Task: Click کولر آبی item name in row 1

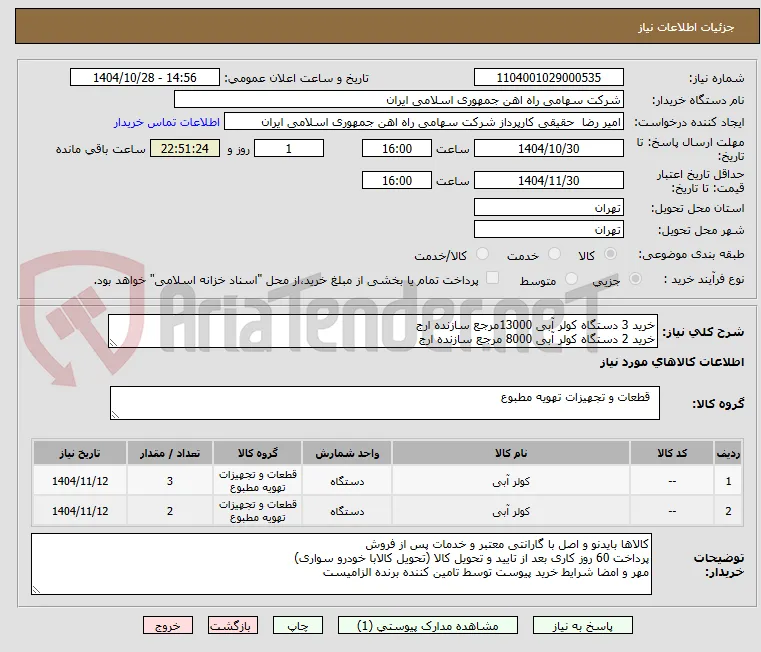Action: [511, 481]
